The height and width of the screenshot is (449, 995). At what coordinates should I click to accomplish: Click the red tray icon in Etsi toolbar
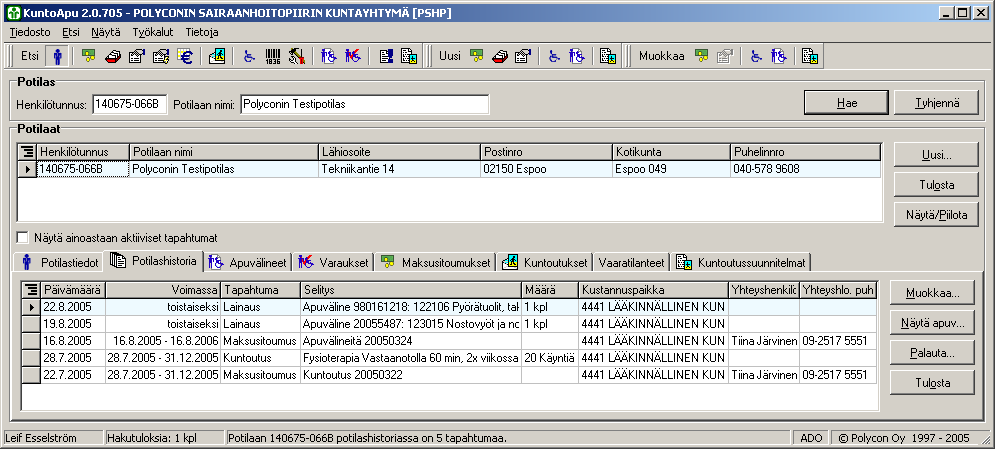[113, 56]
